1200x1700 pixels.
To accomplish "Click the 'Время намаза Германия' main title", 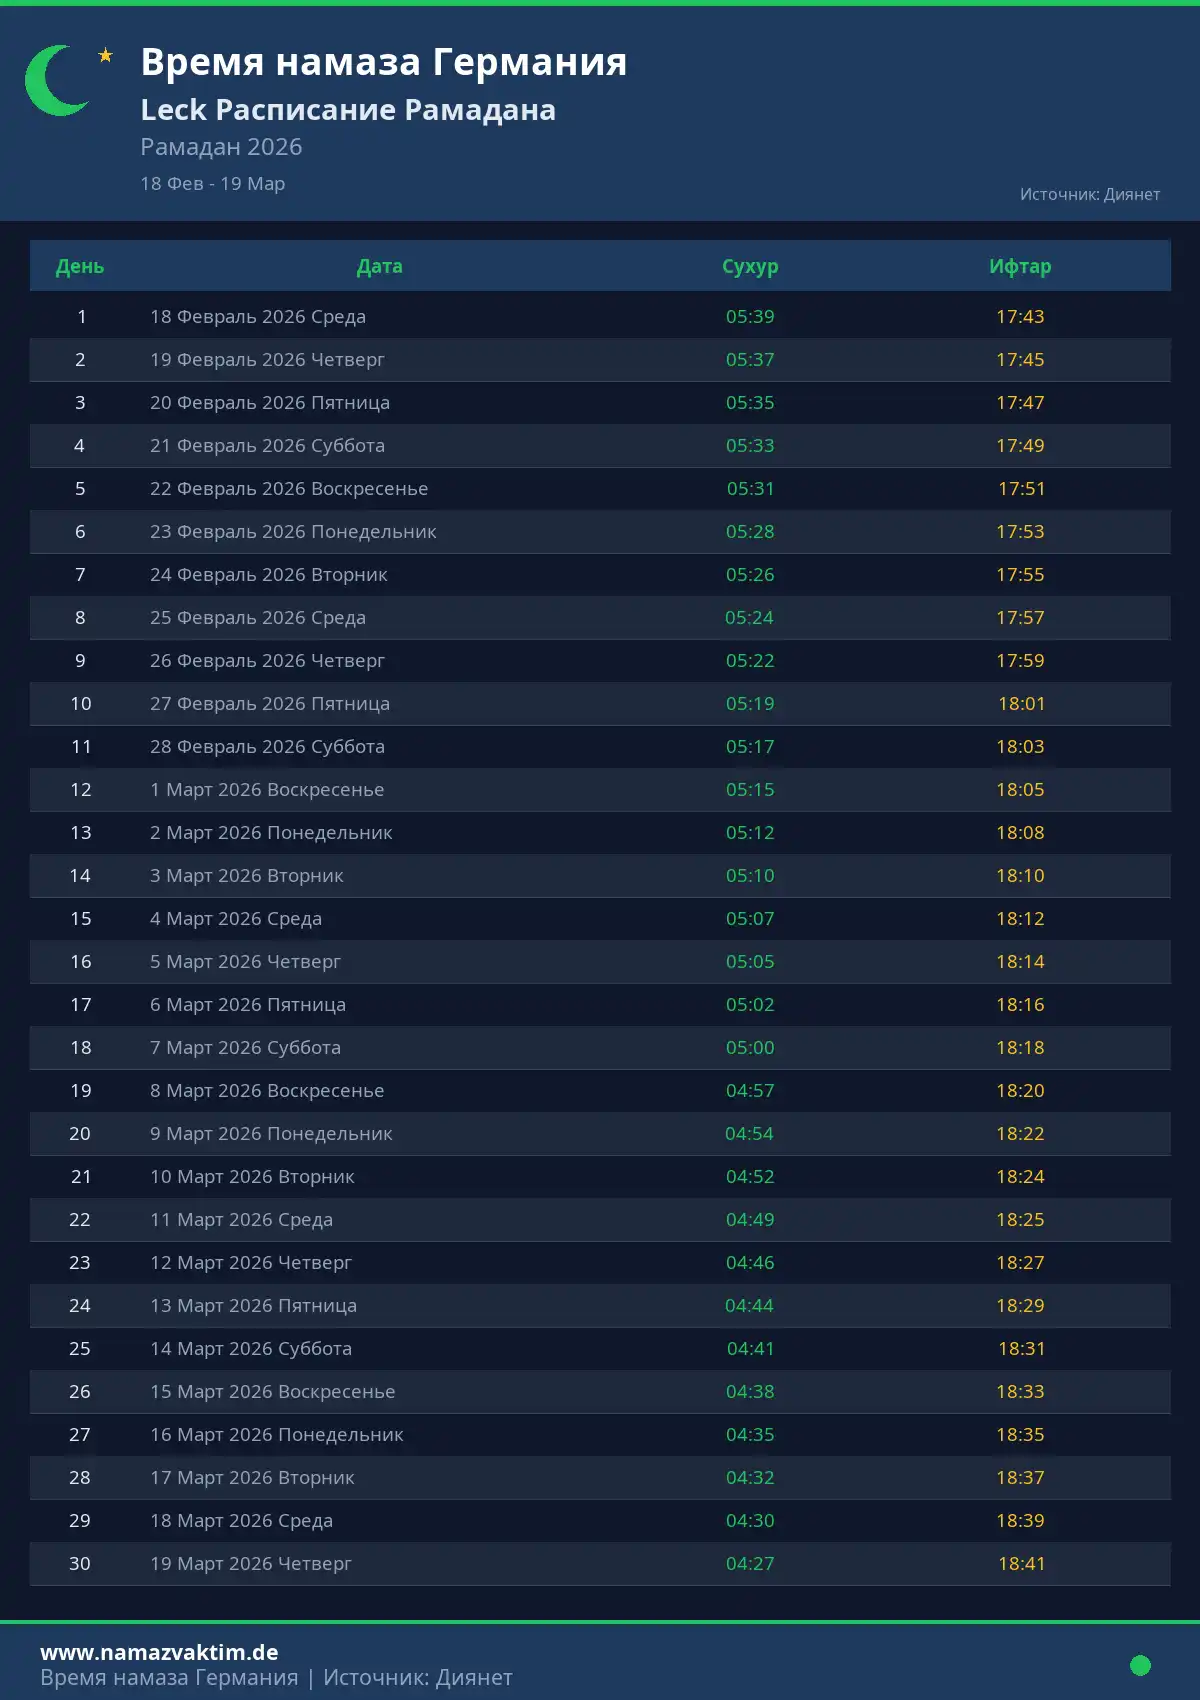I will point(383,62).
